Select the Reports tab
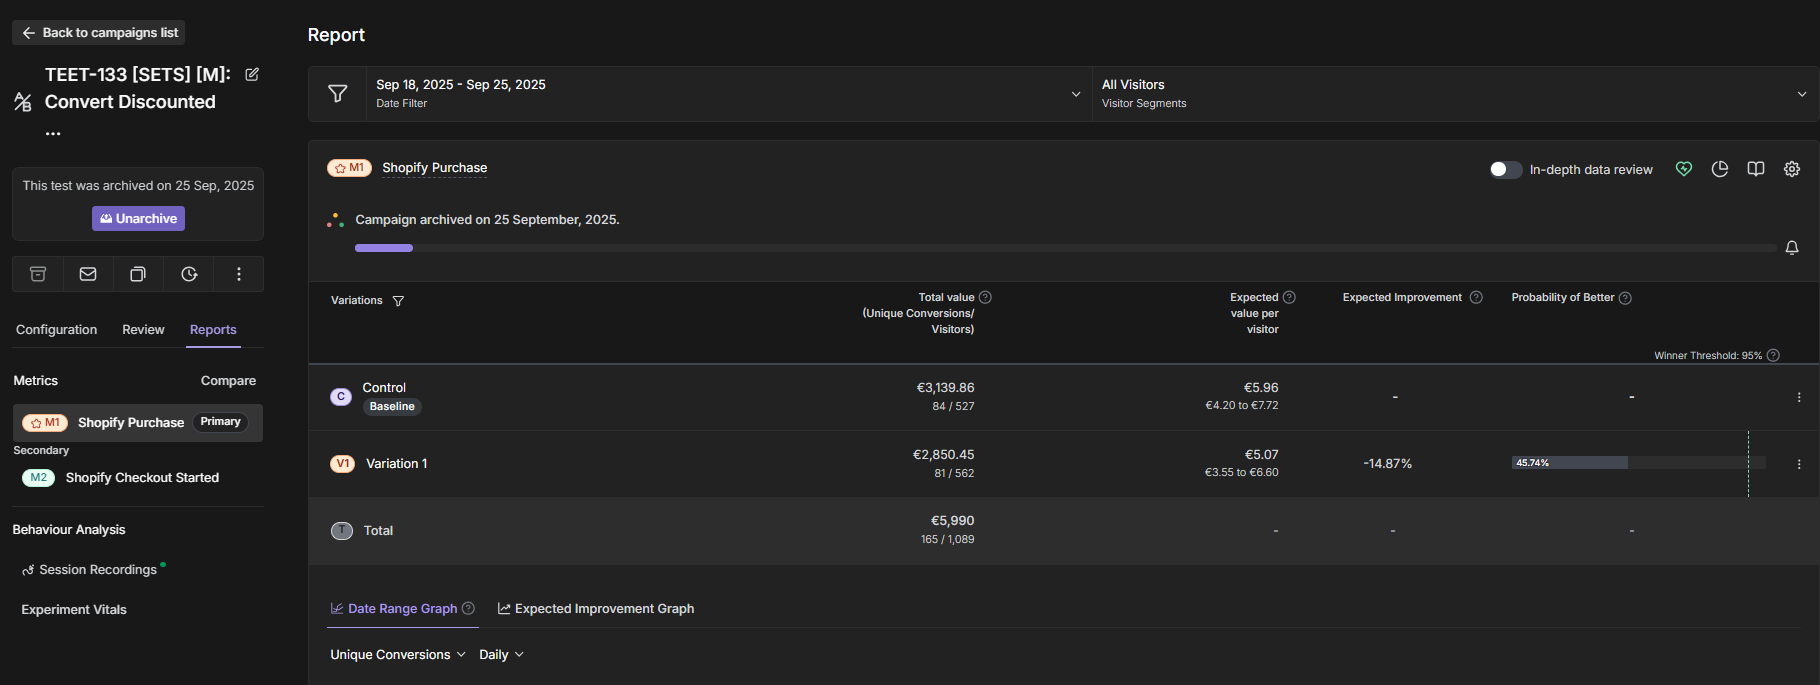The height and width of the screenshot is (685, 1820). click(x=213, y=330)
